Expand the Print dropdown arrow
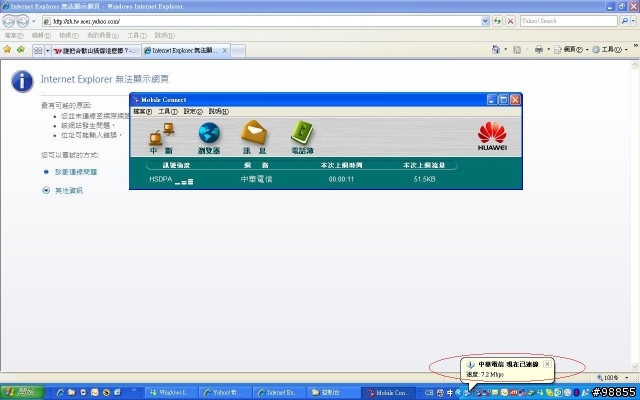Viewport: 640px width, 400px height. pos(548,50)
